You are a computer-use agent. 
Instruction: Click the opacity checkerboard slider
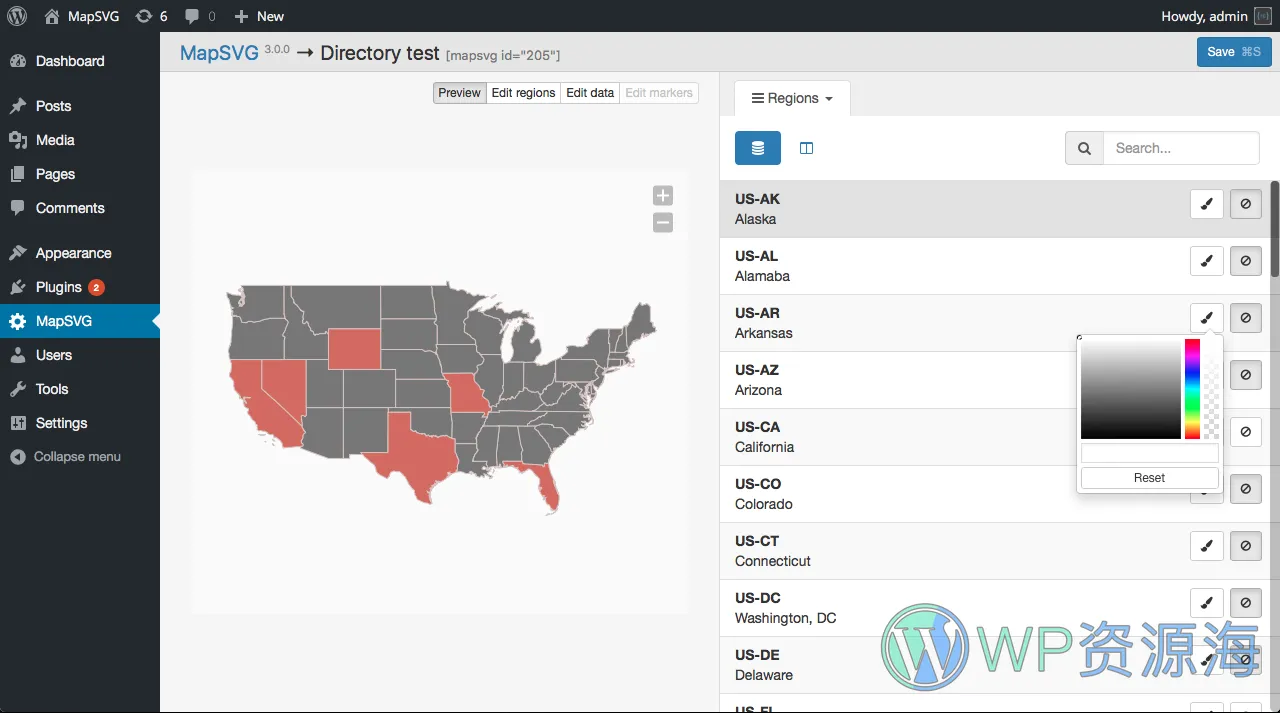click(x=1212, y=389)
